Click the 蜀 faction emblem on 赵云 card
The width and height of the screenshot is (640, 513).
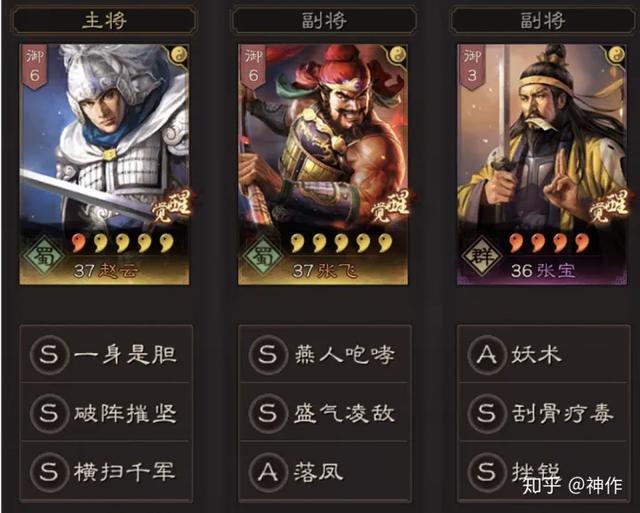[43, 256]
